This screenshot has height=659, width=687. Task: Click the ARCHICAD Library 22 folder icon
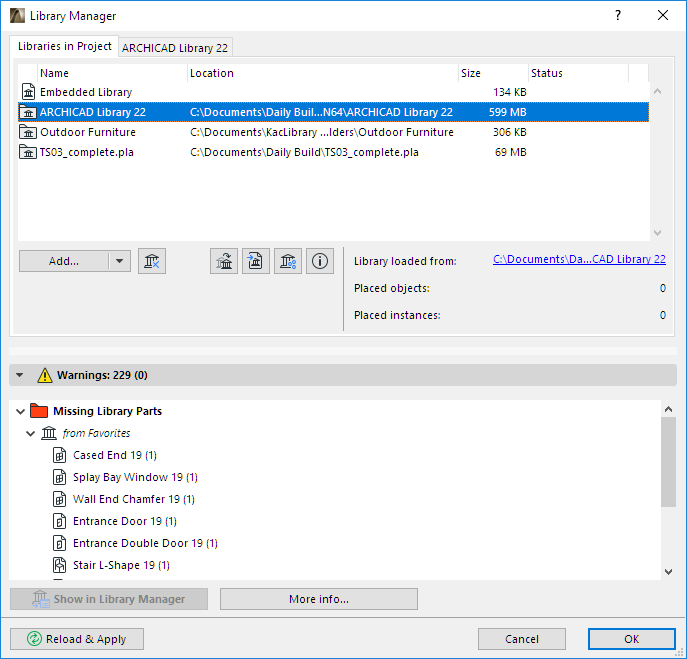[x=28, y=112]
